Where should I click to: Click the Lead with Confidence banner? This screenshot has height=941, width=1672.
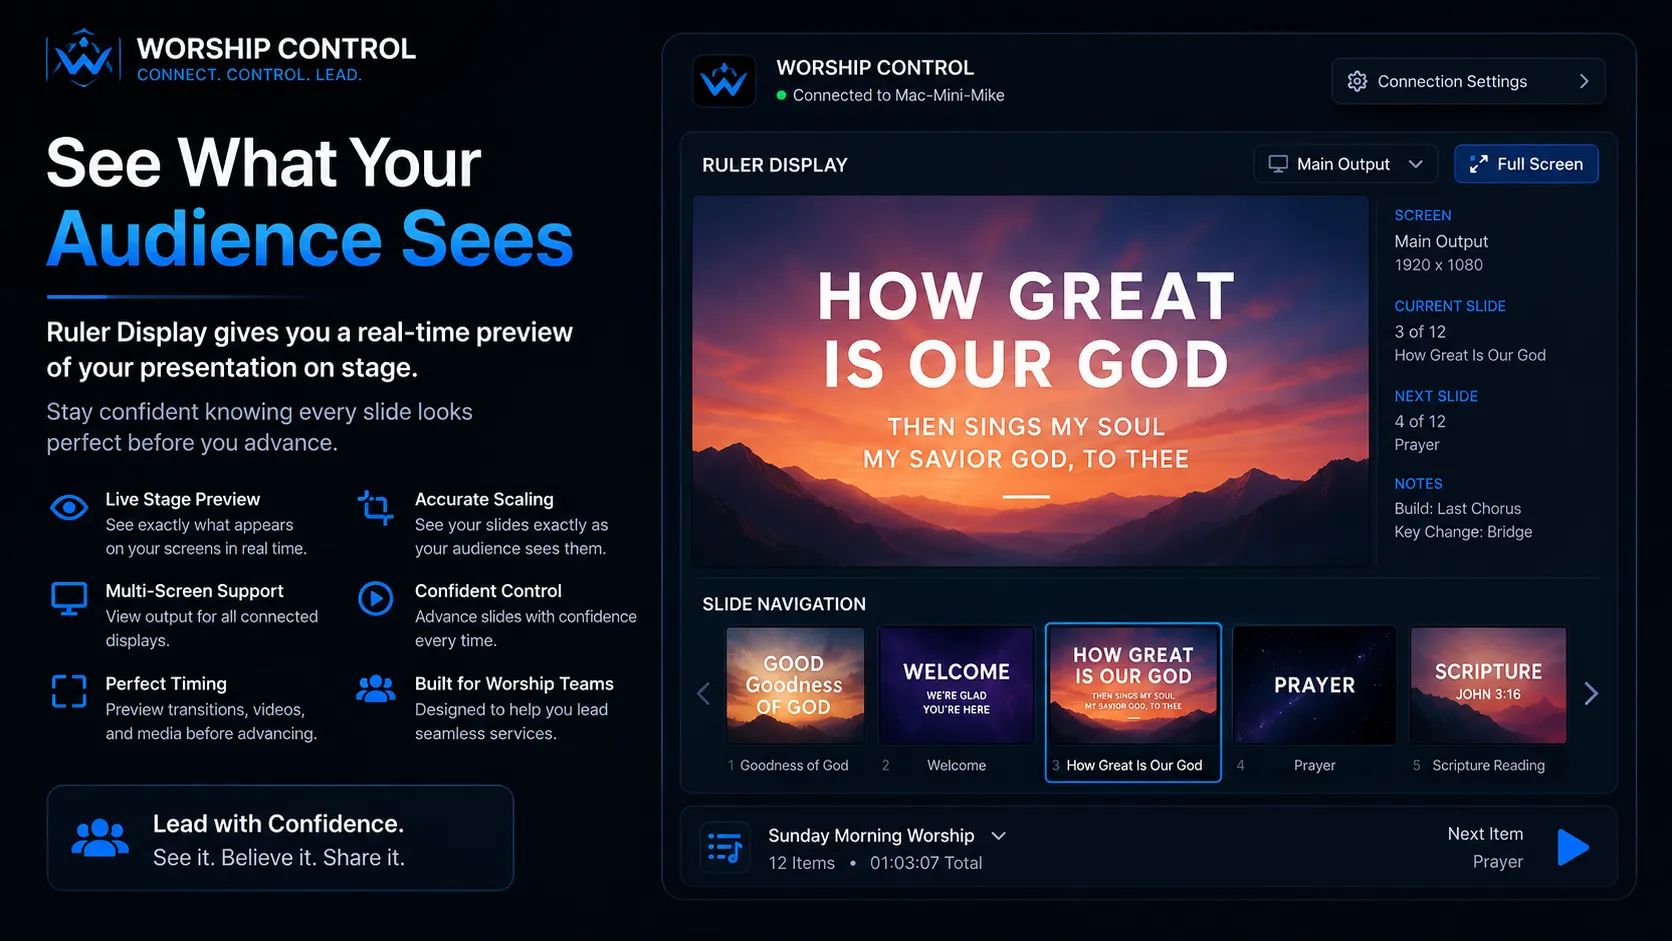coord(280,838)
